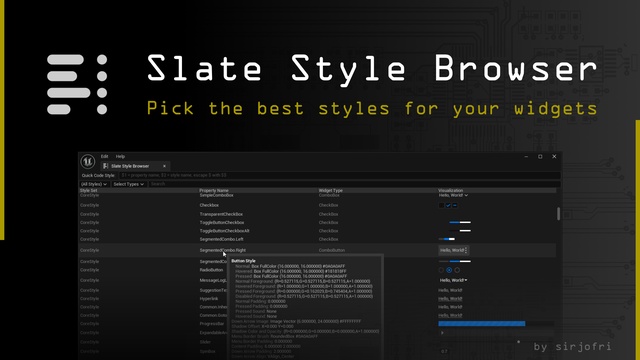This screenshot has height=360, width=640.
Task: Toggle the ToggleButtonCheckbox visualization
Action: [460, 222]
